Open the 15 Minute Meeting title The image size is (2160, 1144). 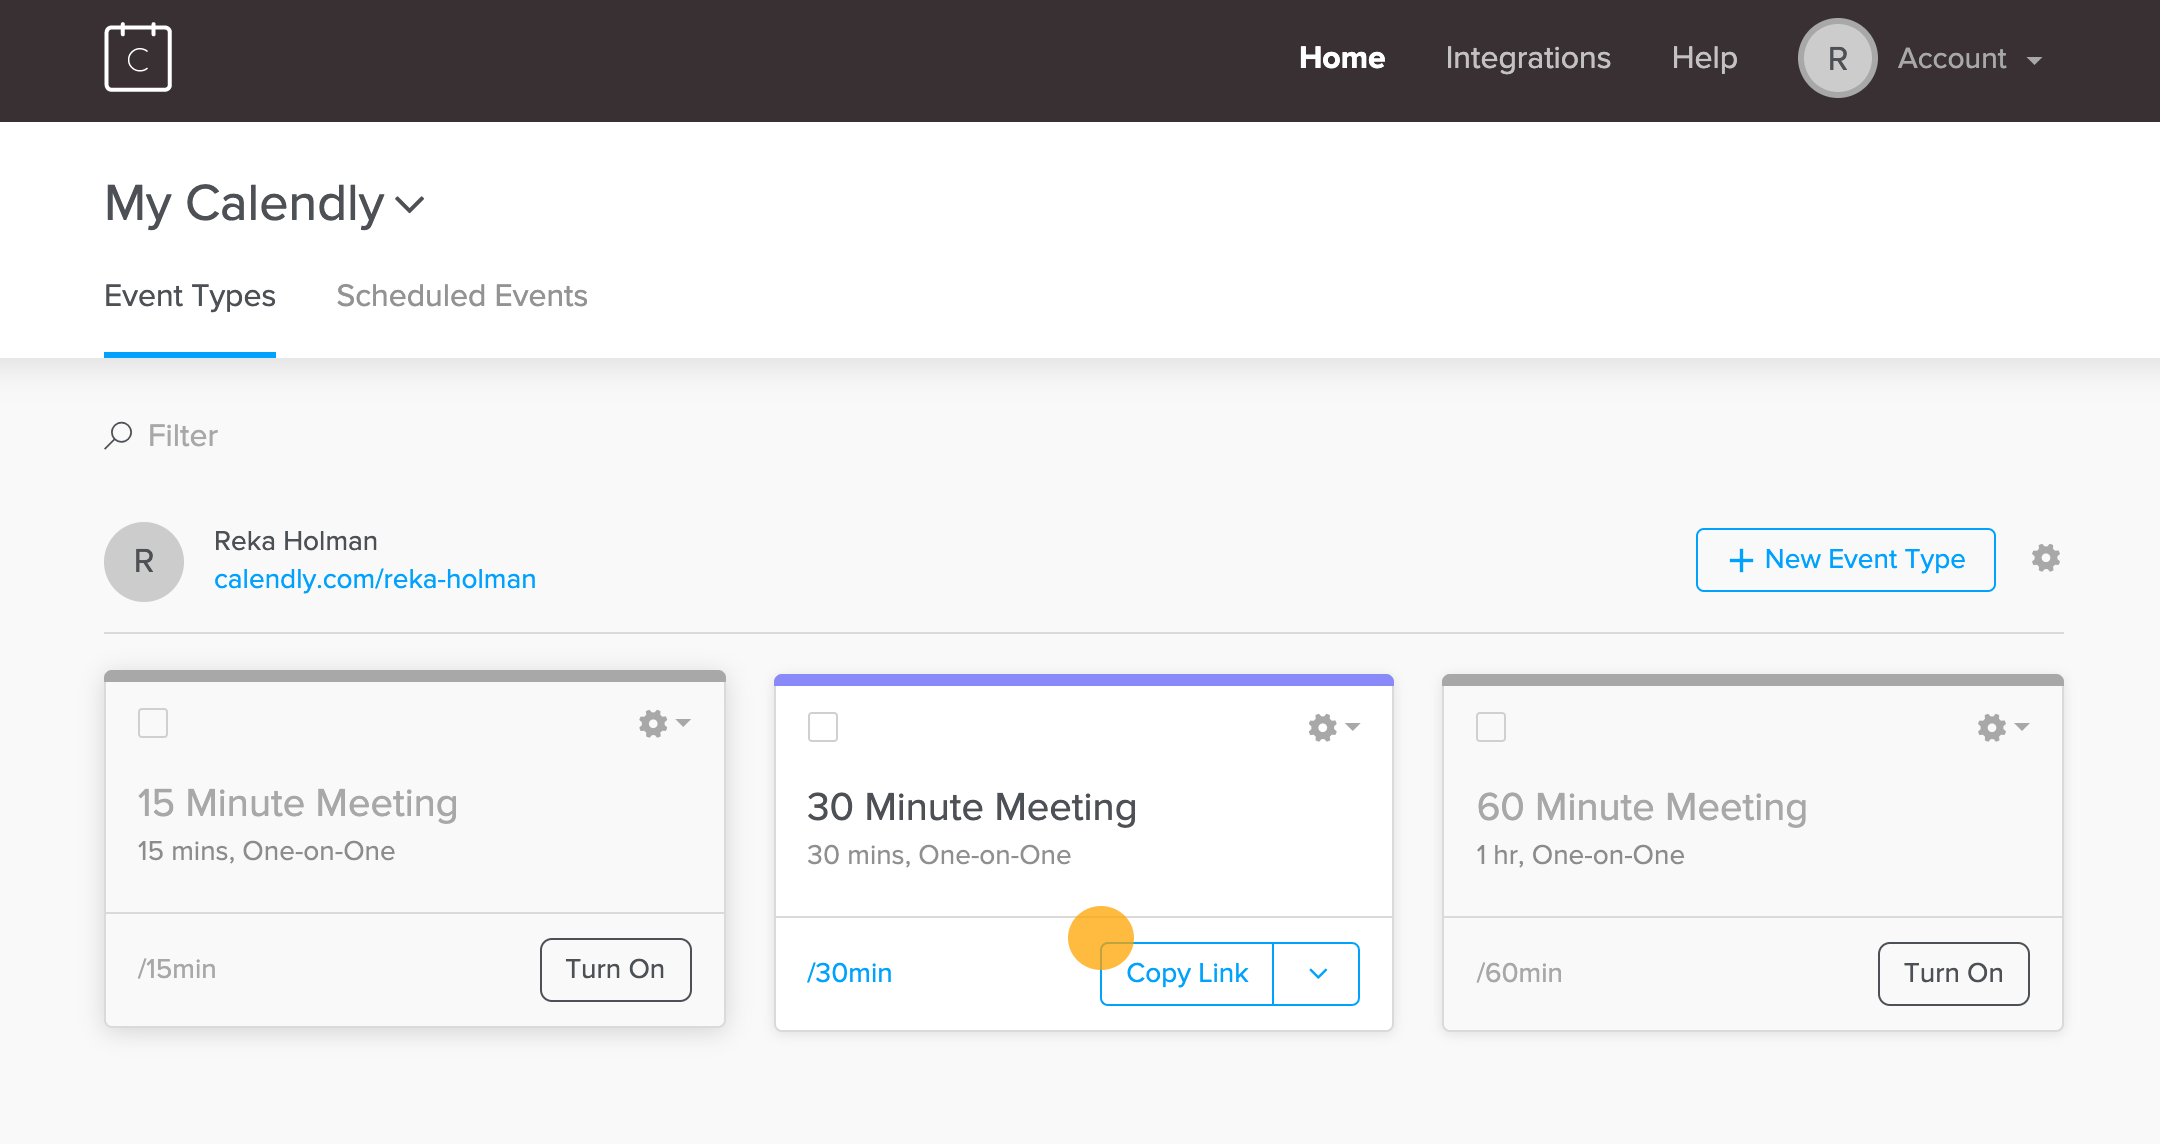coord(298,803)
